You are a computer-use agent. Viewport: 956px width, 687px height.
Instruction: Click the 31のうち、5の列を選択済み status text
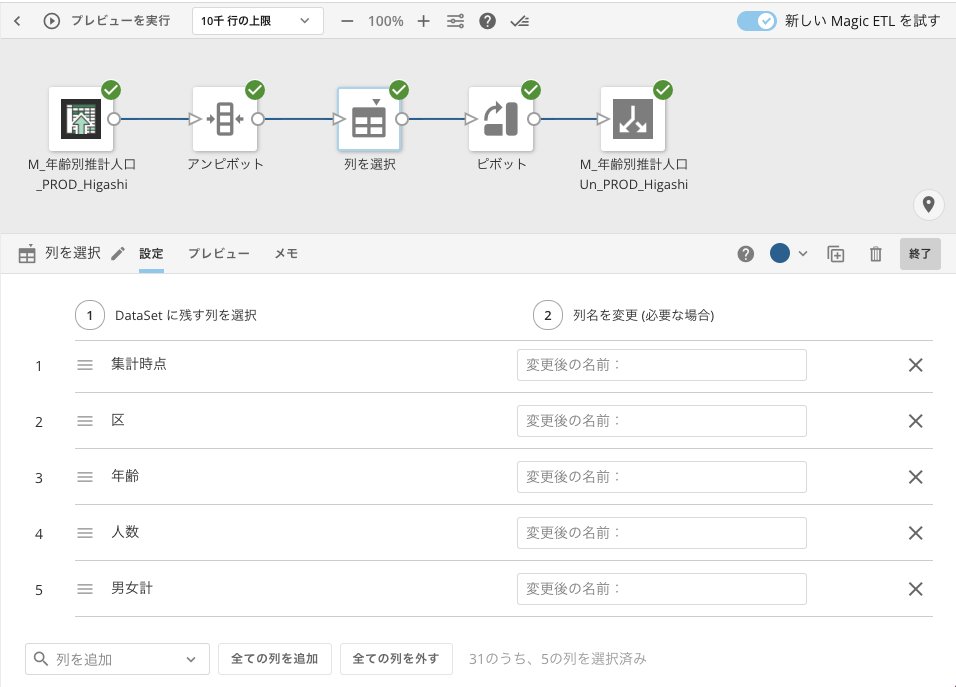click(558, 659)
